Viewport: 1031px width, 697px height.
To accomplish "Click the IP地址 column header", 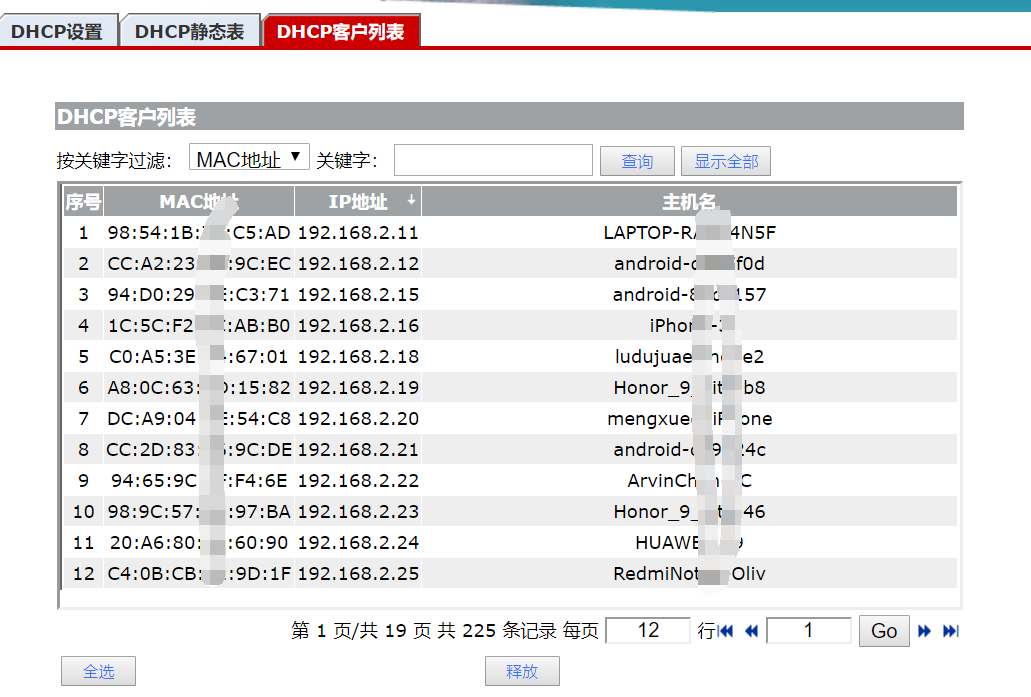I will (358, 201).
